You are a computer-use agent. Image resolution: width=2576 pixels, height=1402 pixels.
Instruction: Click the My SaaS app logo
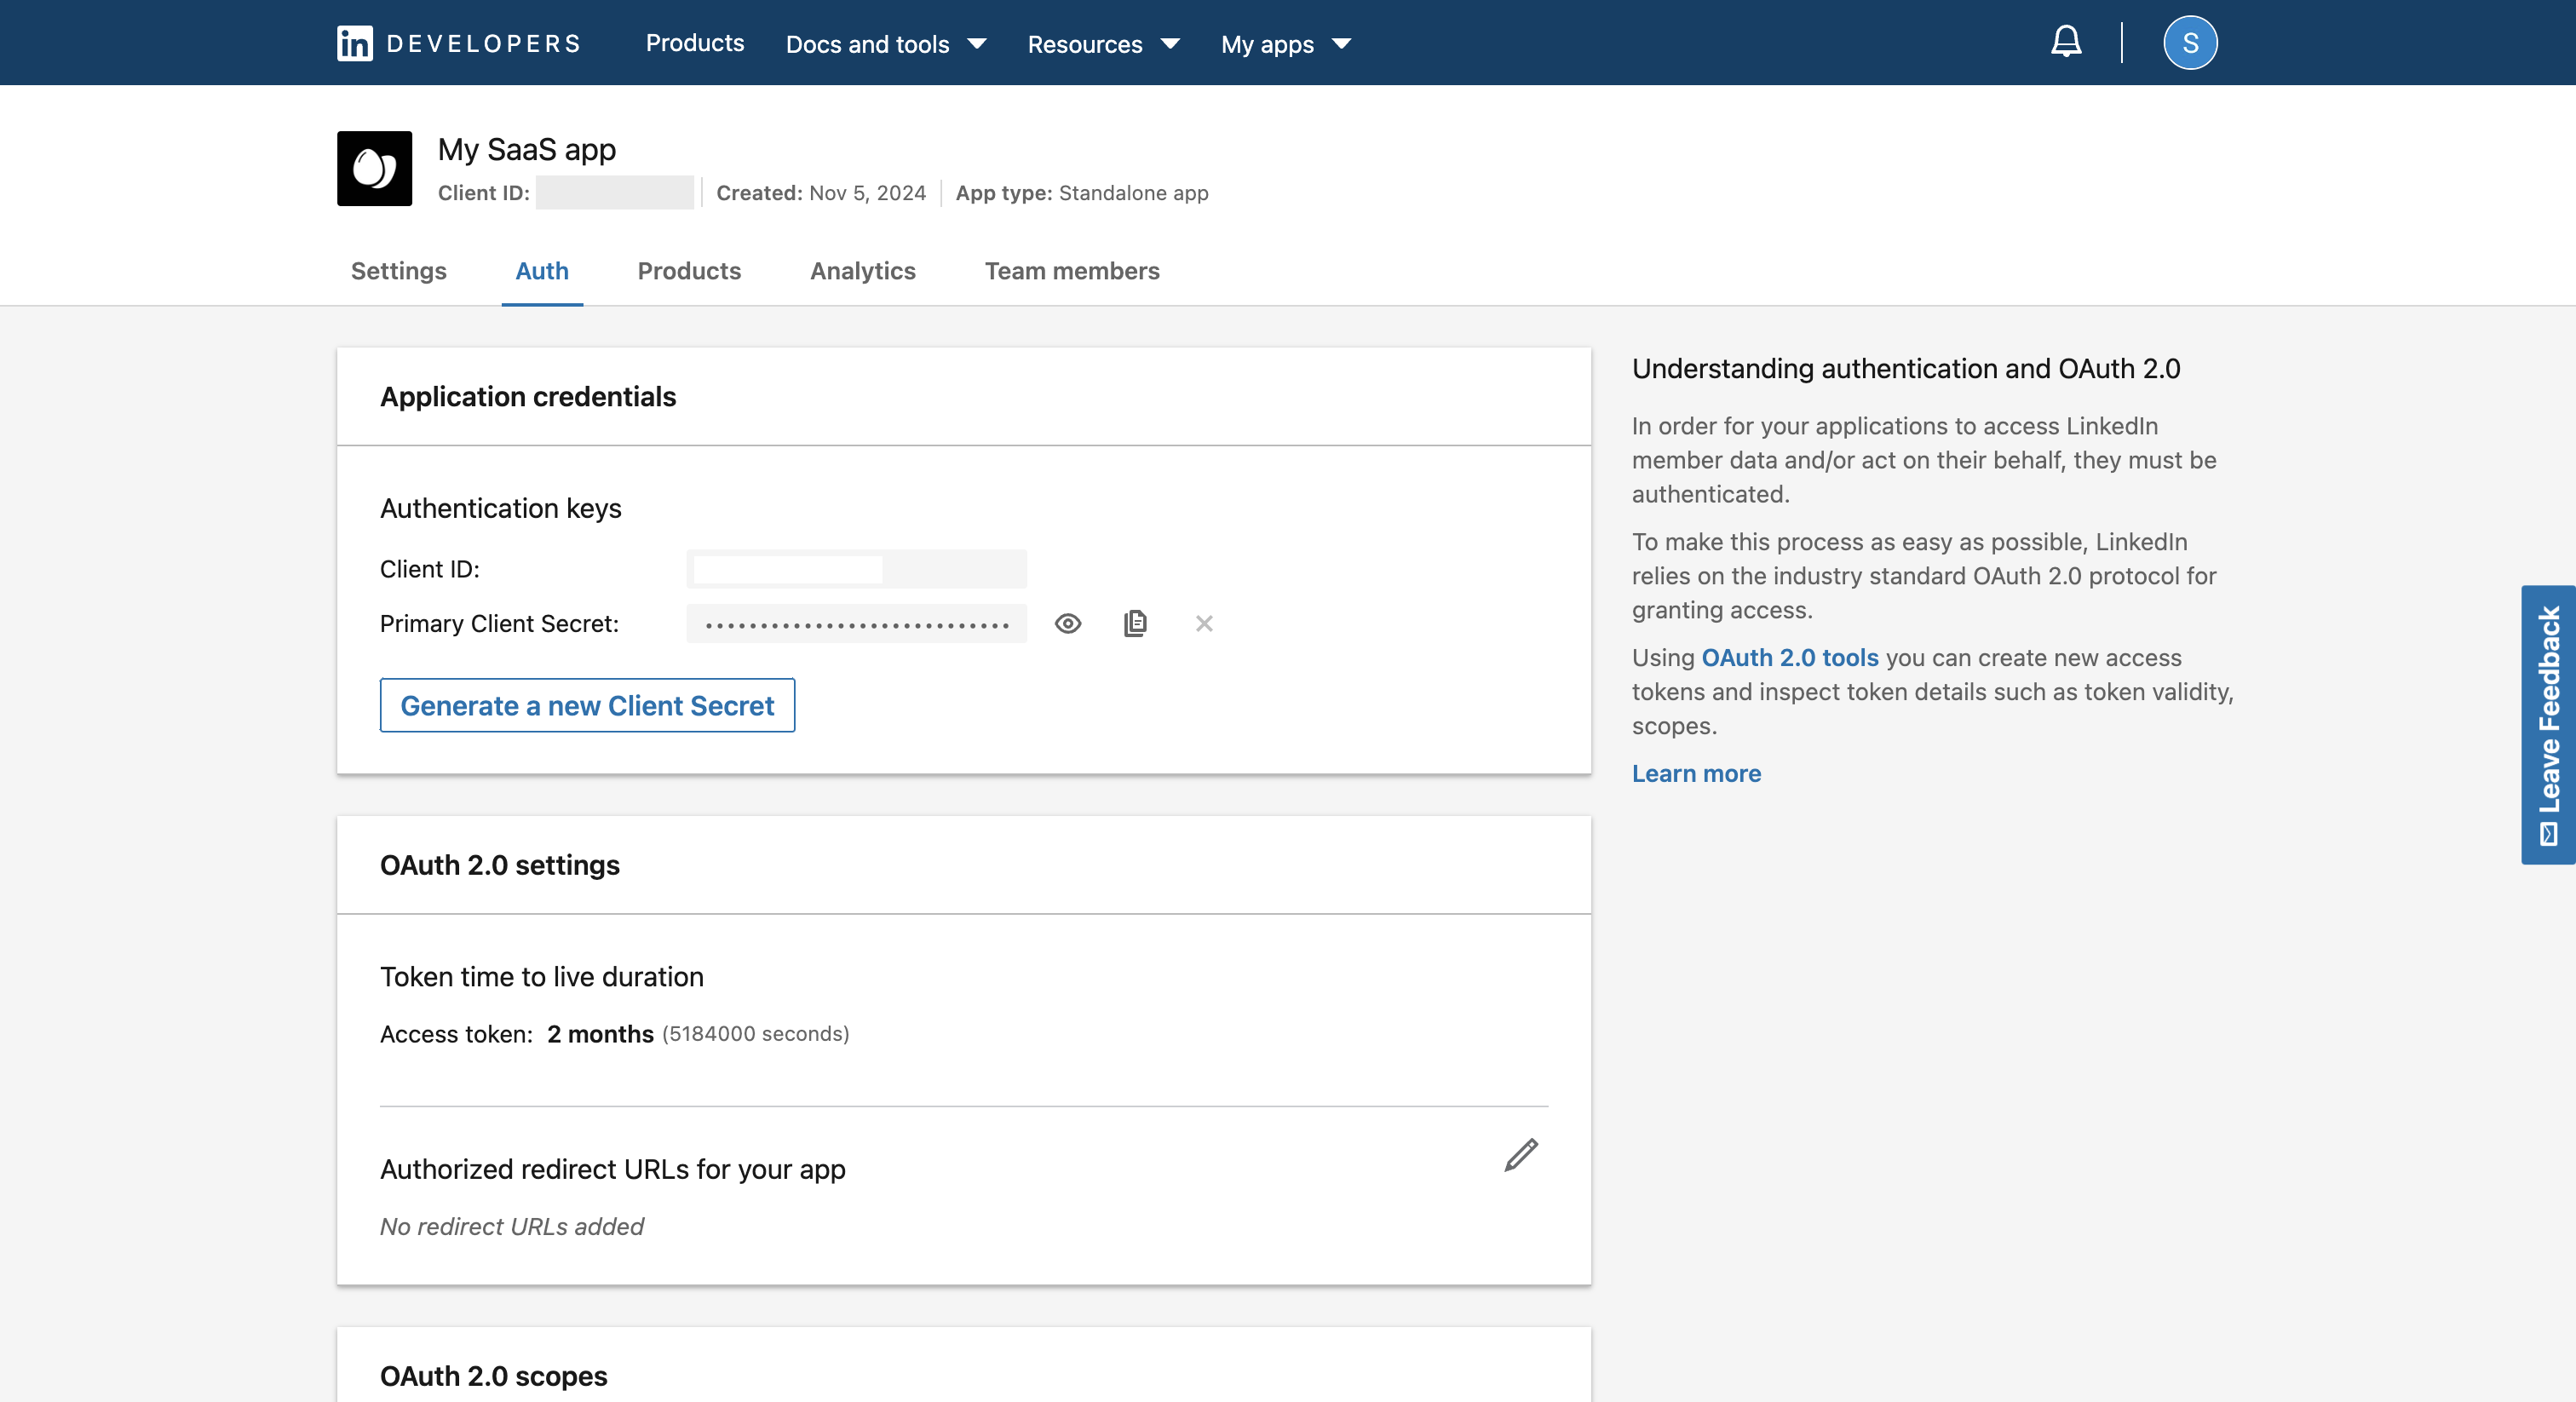pyautogui.click(x=374, y=168)
